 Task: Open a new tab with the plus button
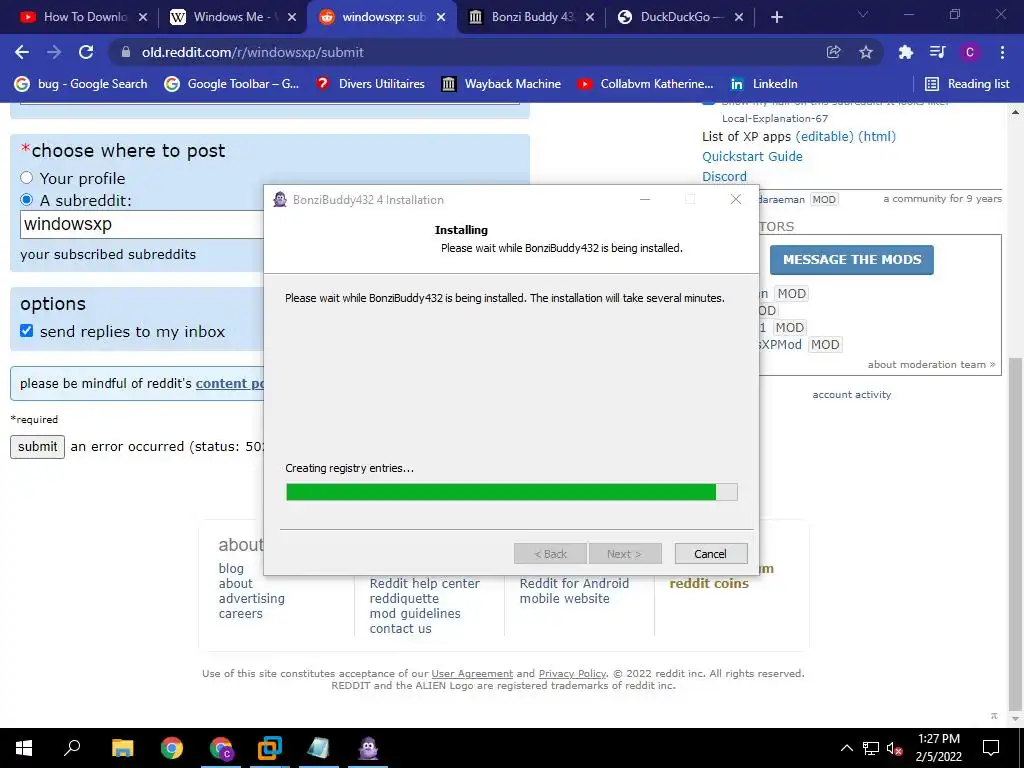point(776,17)
